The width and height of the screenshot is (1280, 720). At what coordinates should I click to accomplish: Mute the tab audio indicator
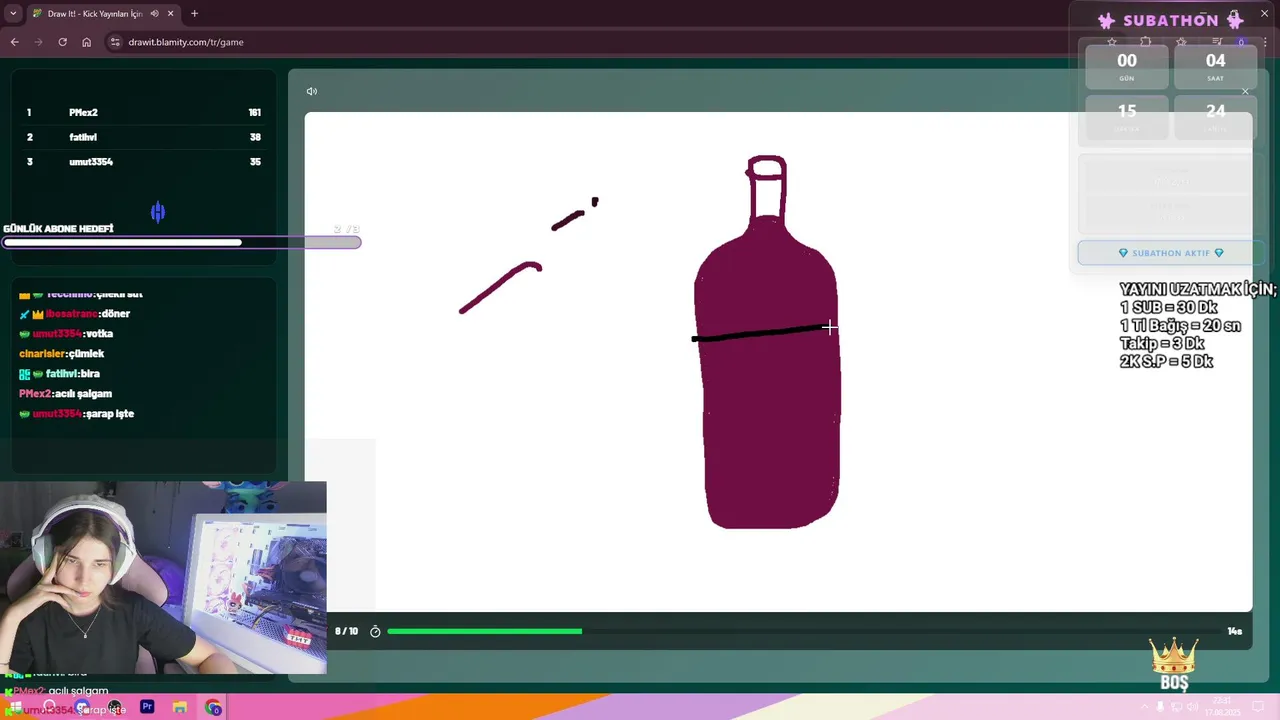[x=154, y=13]
